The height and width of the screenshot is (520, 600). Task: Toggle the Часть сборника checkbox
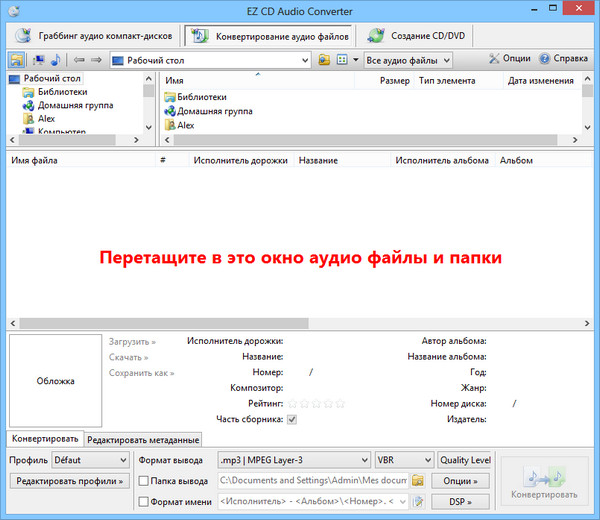tap(292, 419)
